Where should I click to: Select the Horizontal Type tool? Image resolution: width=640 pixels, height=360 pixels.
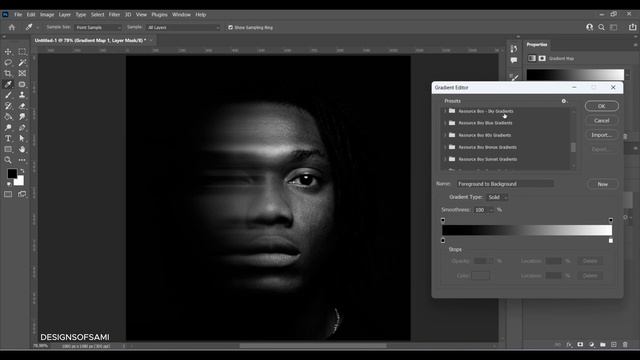coord(8,138)
